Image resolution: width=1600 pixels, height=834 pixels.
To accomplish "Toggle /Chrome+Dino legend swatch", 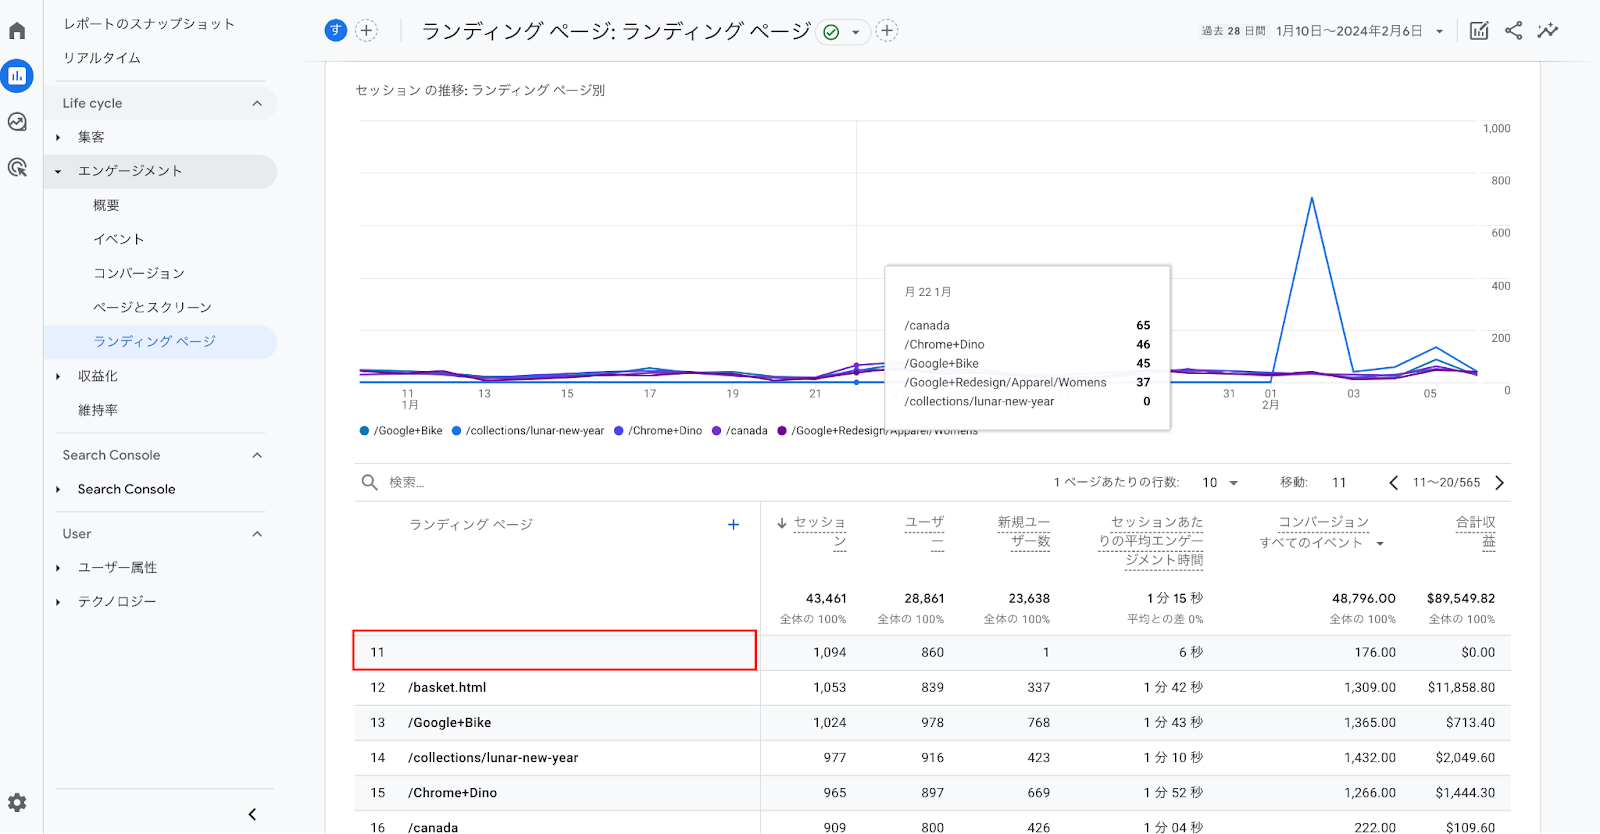I will (619, 431).
